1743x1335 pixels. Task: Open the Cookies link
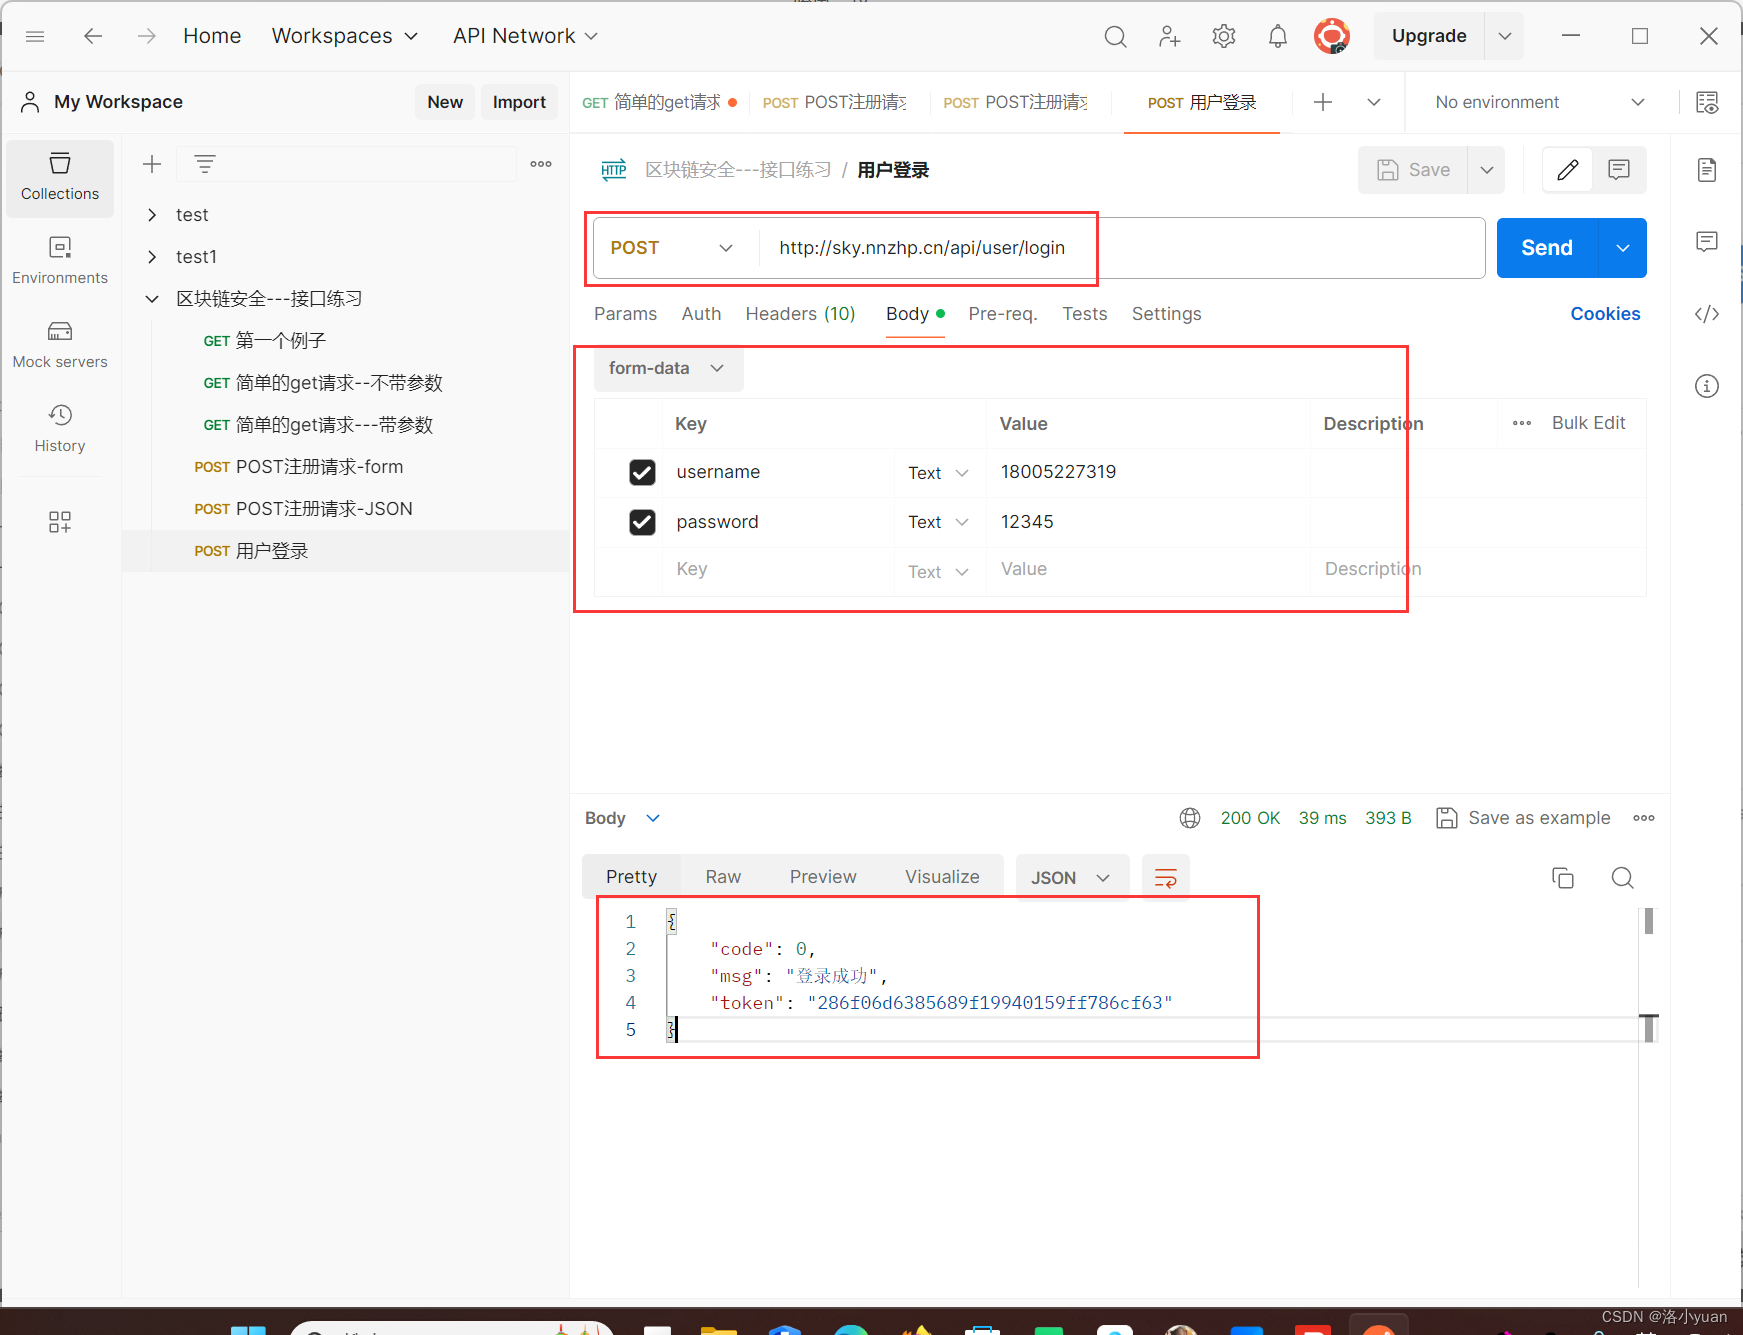[1605, 314]
